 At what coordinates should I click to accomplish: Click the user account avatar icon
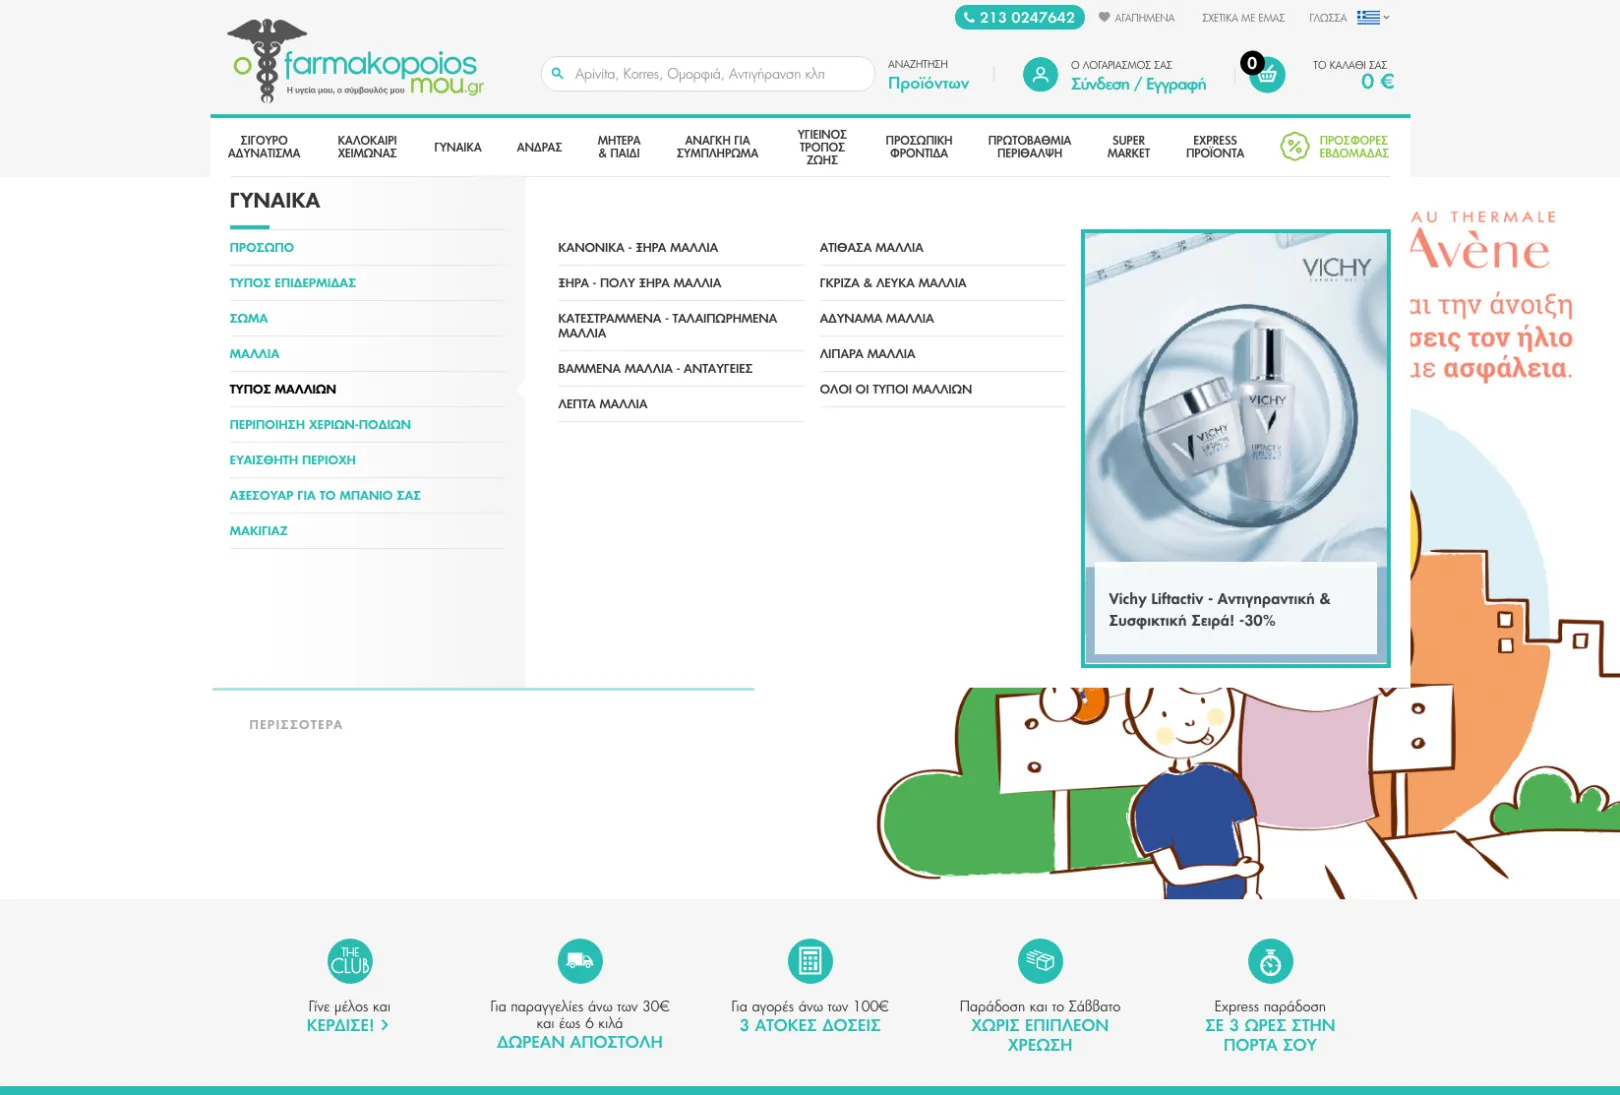[x=1040, y=75]
